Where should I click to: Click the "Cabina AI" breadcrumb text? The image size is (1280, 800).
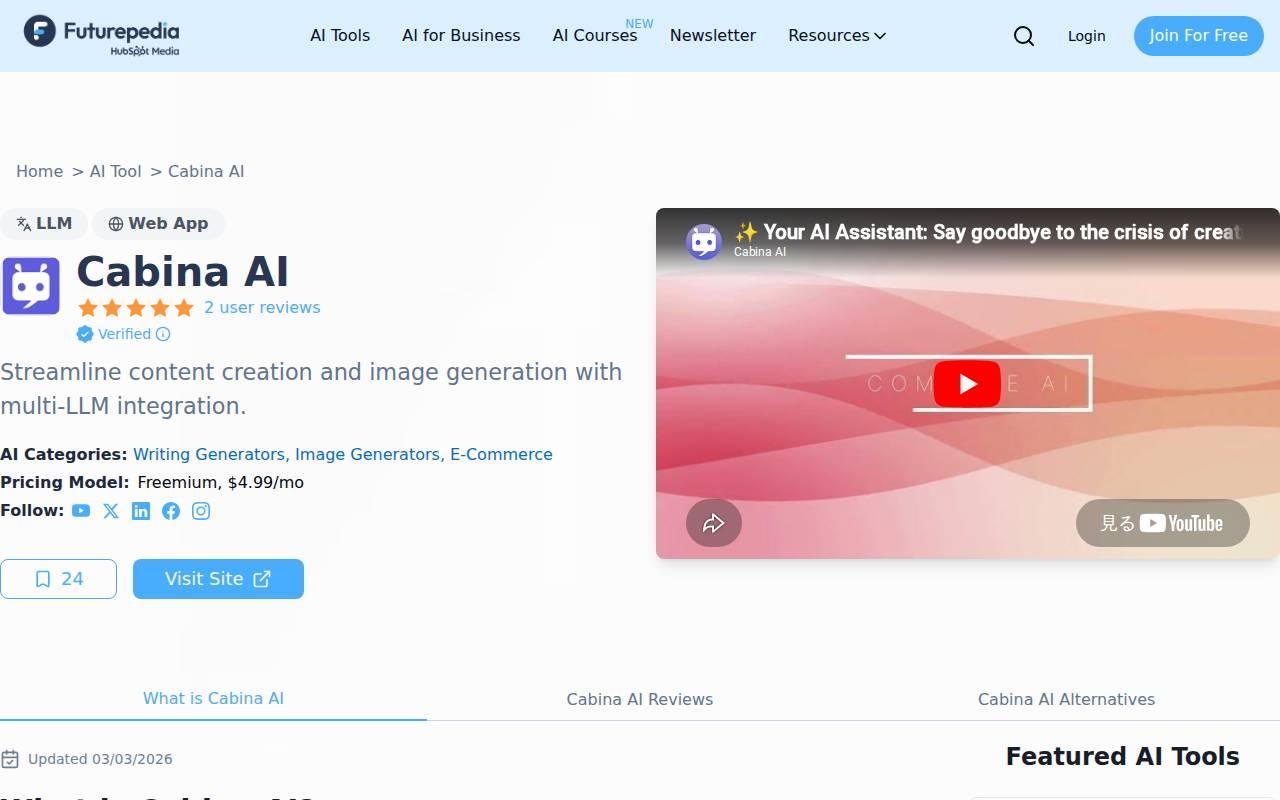[206, 171]
